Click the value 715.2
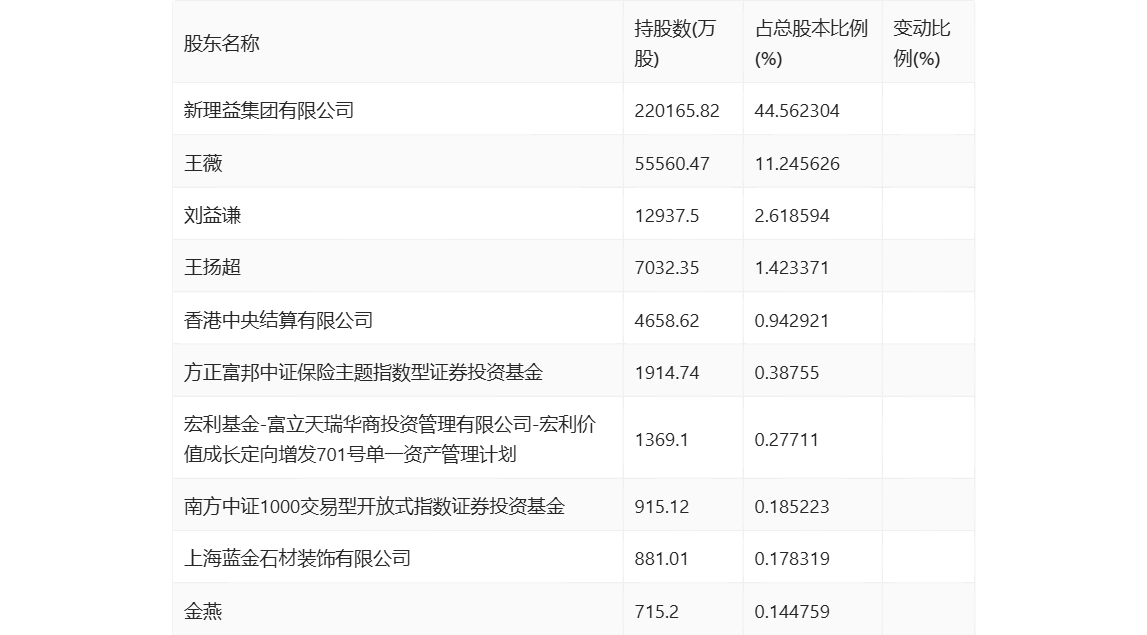1147x635 pixels. (x=656, y=612)
